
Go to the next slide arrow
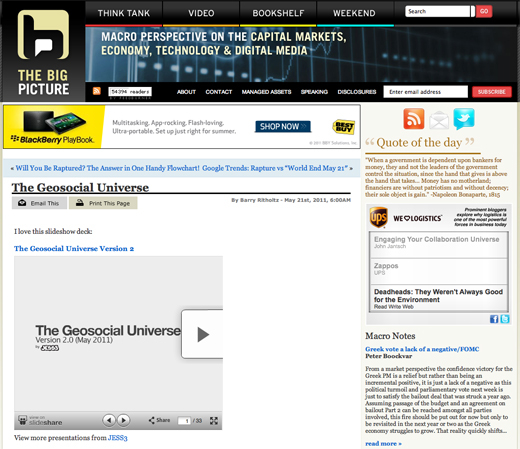[124, 420]
